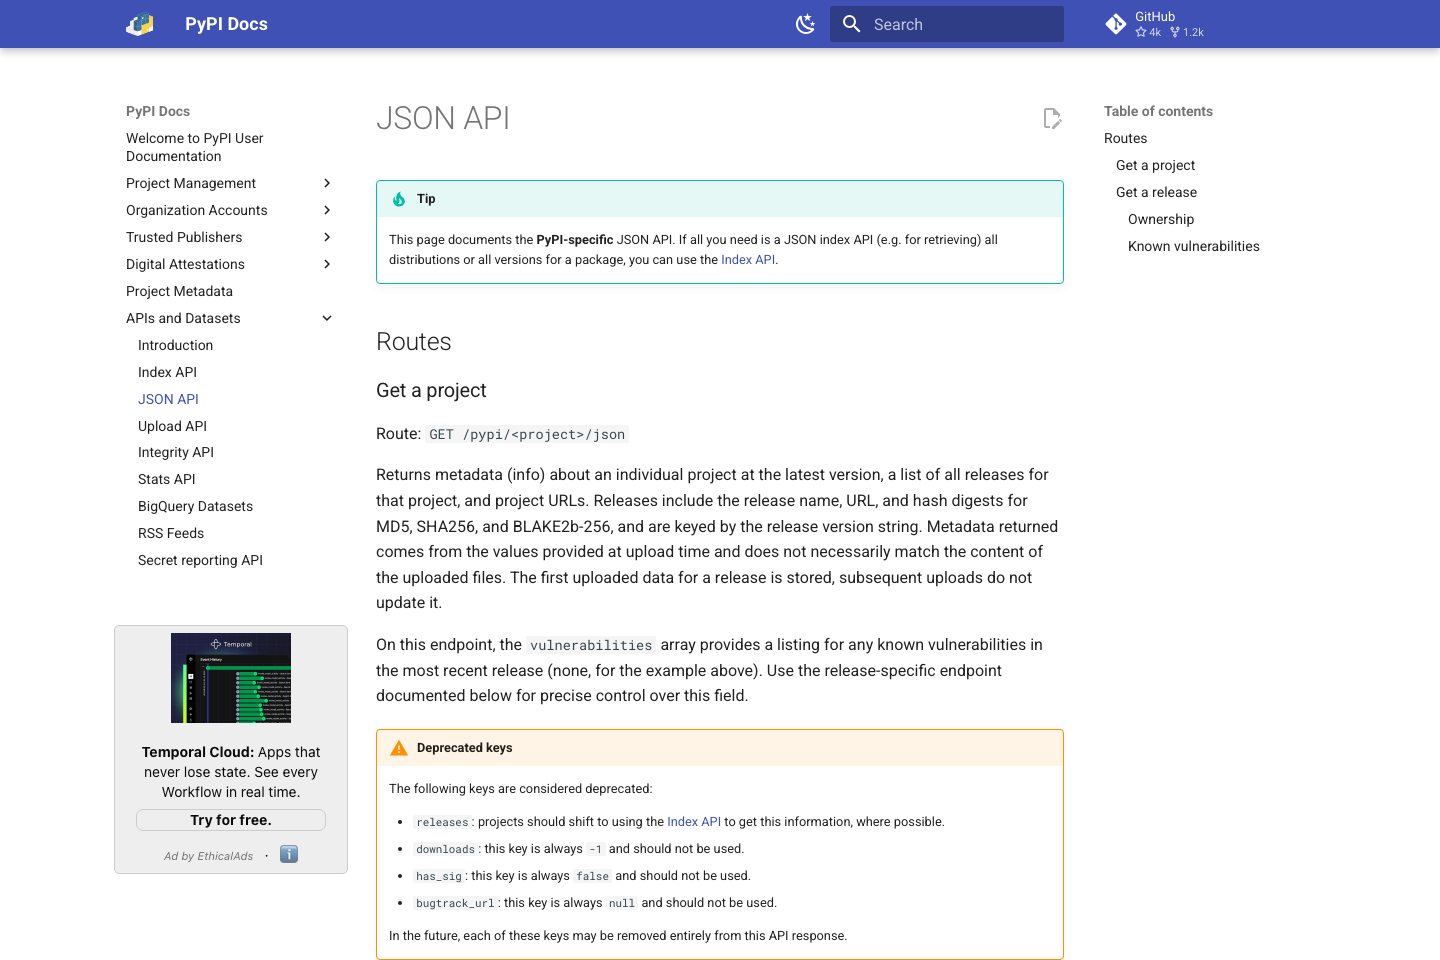The width and height of the screenshot is (1440, 960).
Task: Expand the Trusted Publishers section
Action: click(327, 237)
